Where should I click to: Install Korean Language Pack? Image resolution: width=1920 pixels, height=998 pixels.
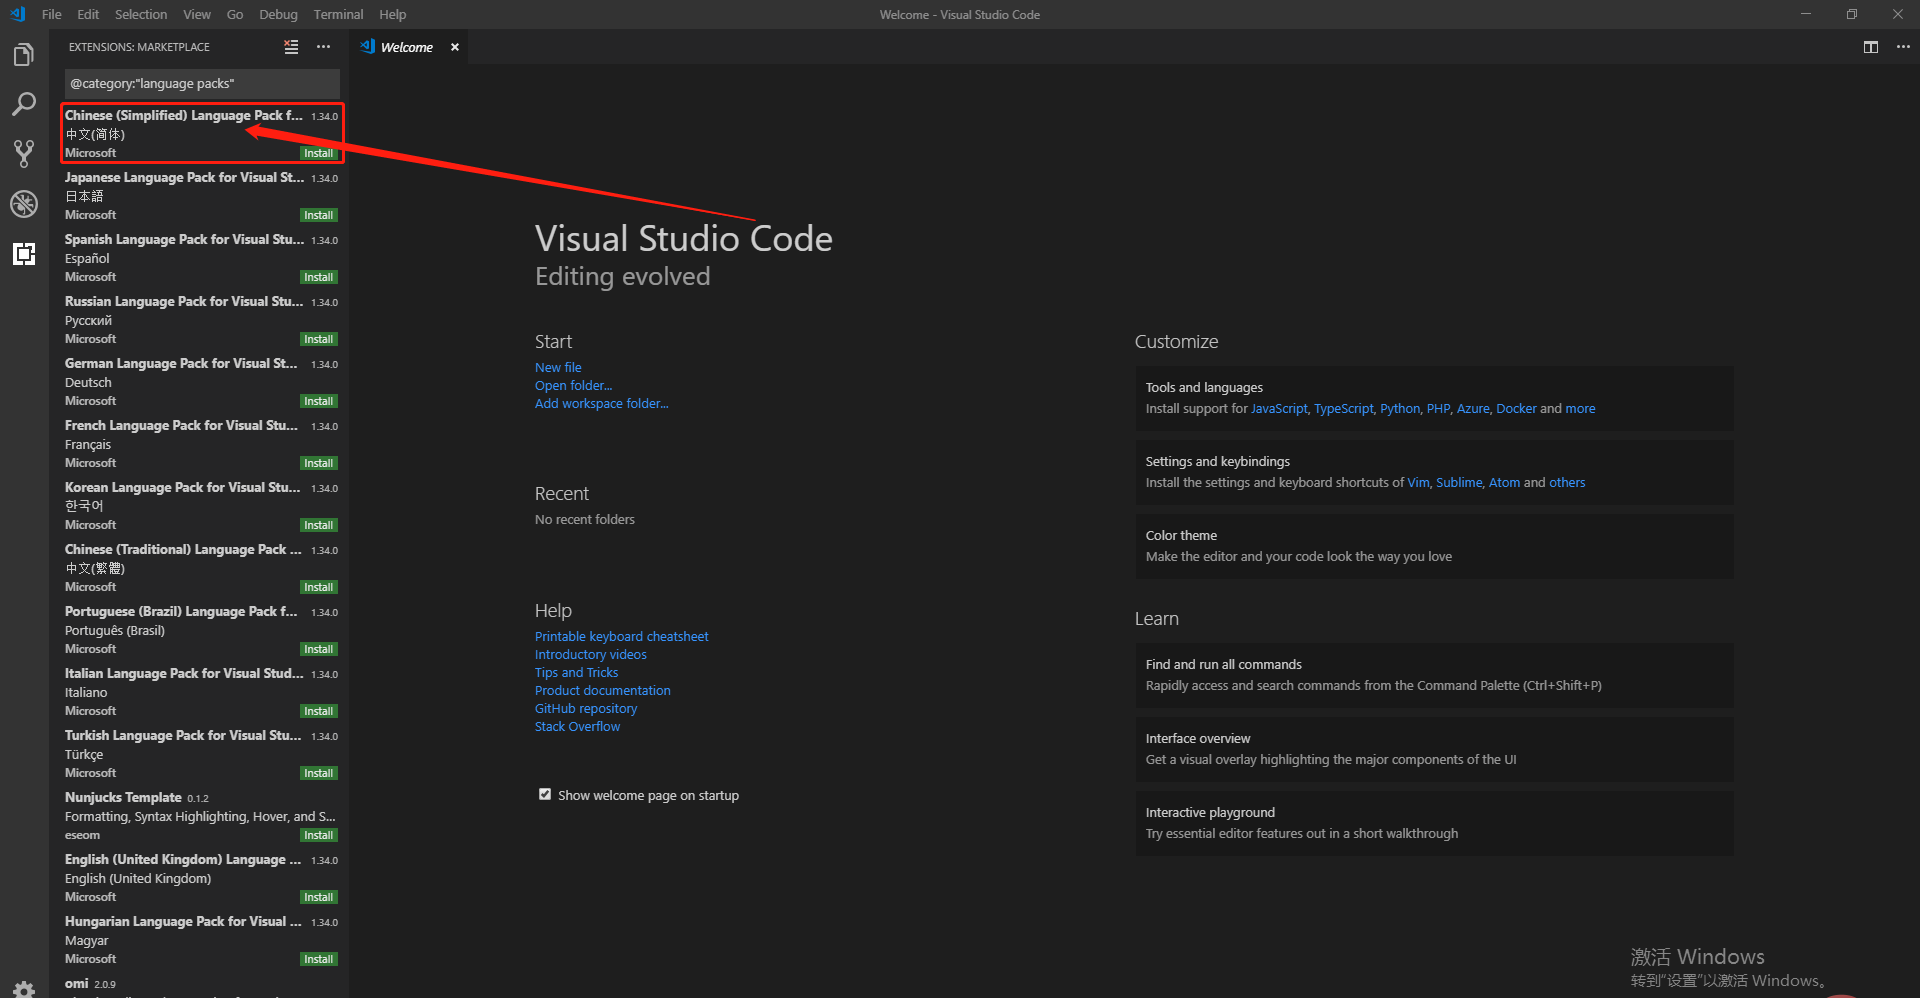click(x=319, y=525)
